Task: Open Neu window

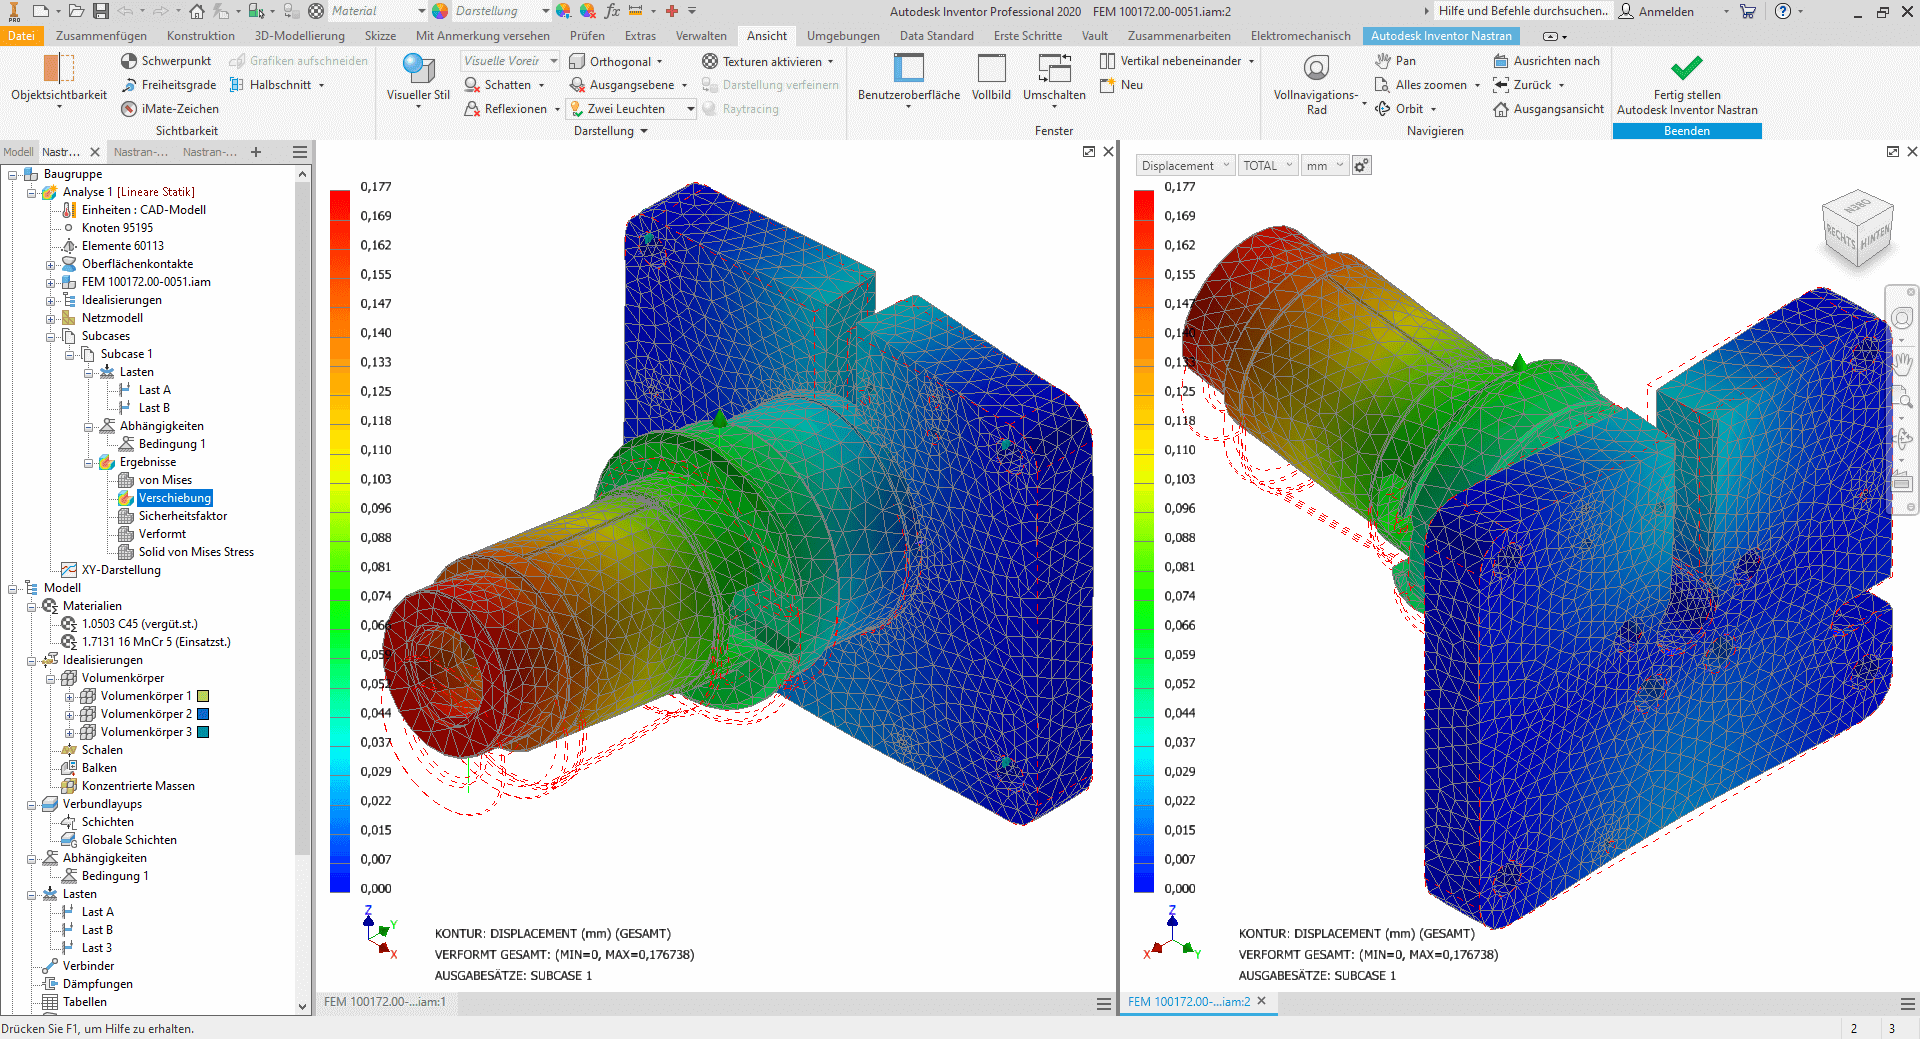Action: click(1121, 85)
